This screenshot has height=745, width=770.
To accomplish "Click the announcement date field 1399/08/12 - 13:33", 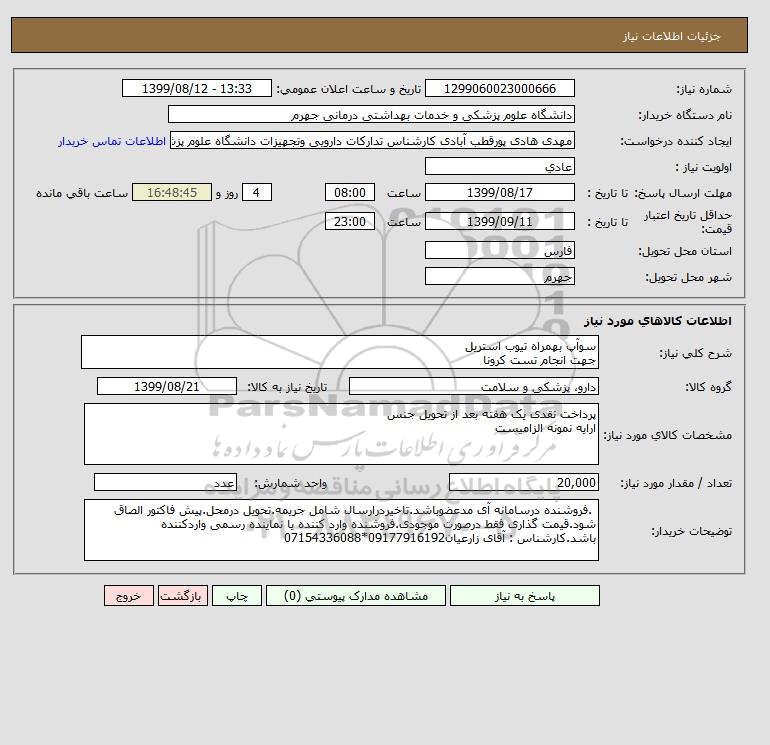I will [x=196, y=88].
